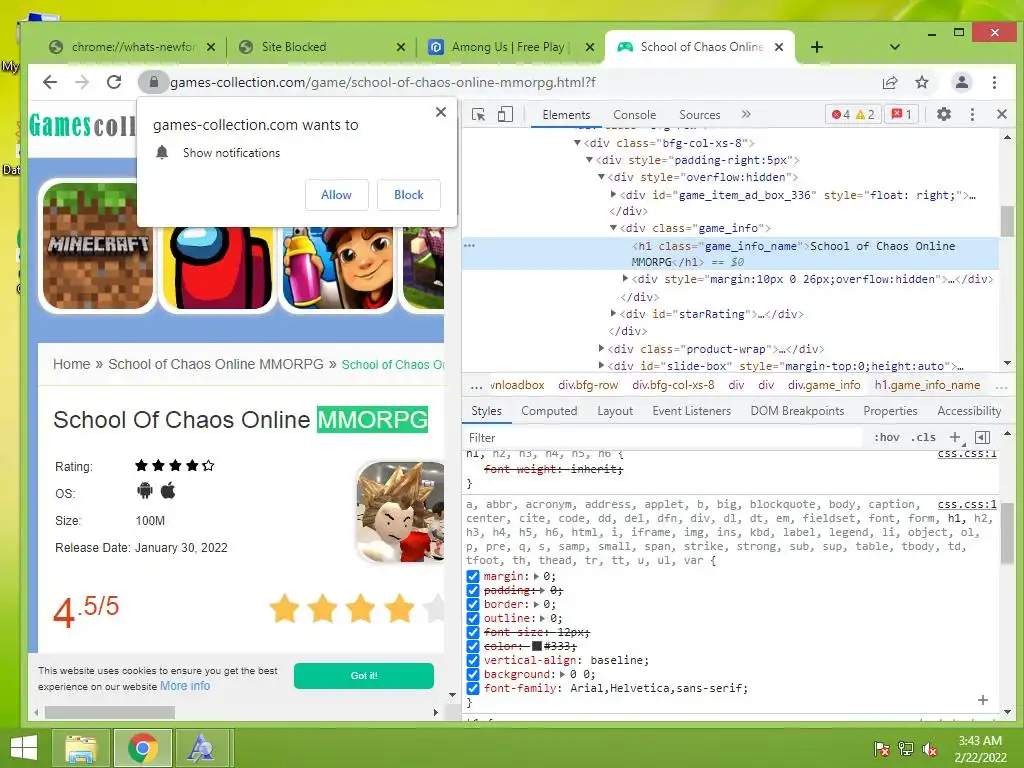1024x768 pixels.
Task: Allow notifications from games-collection.com
Action: click(336, 195)
